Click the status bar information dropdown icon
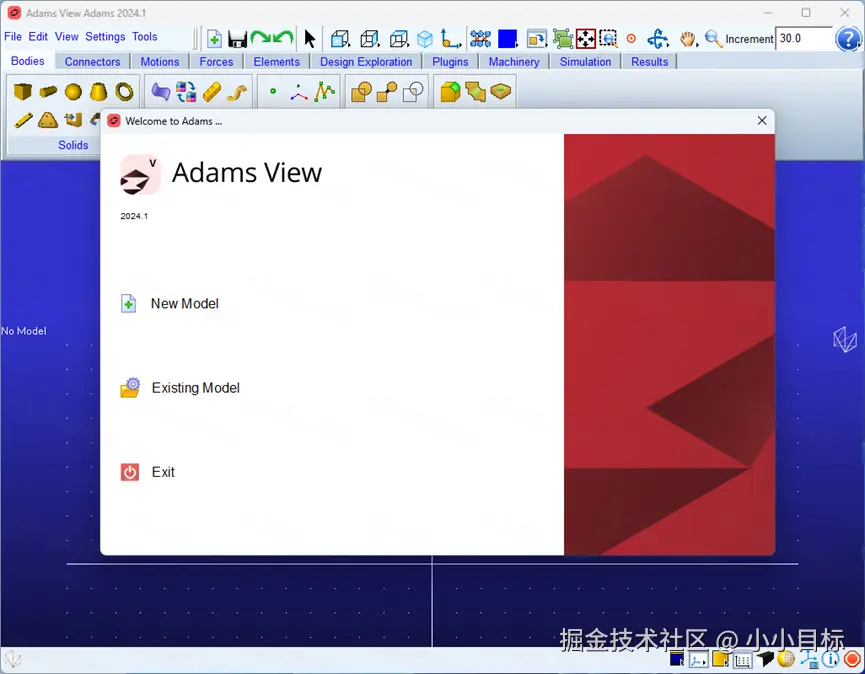The height and width of the screenshot is (674, 865). pyautogui.click(x=830, y=659)
